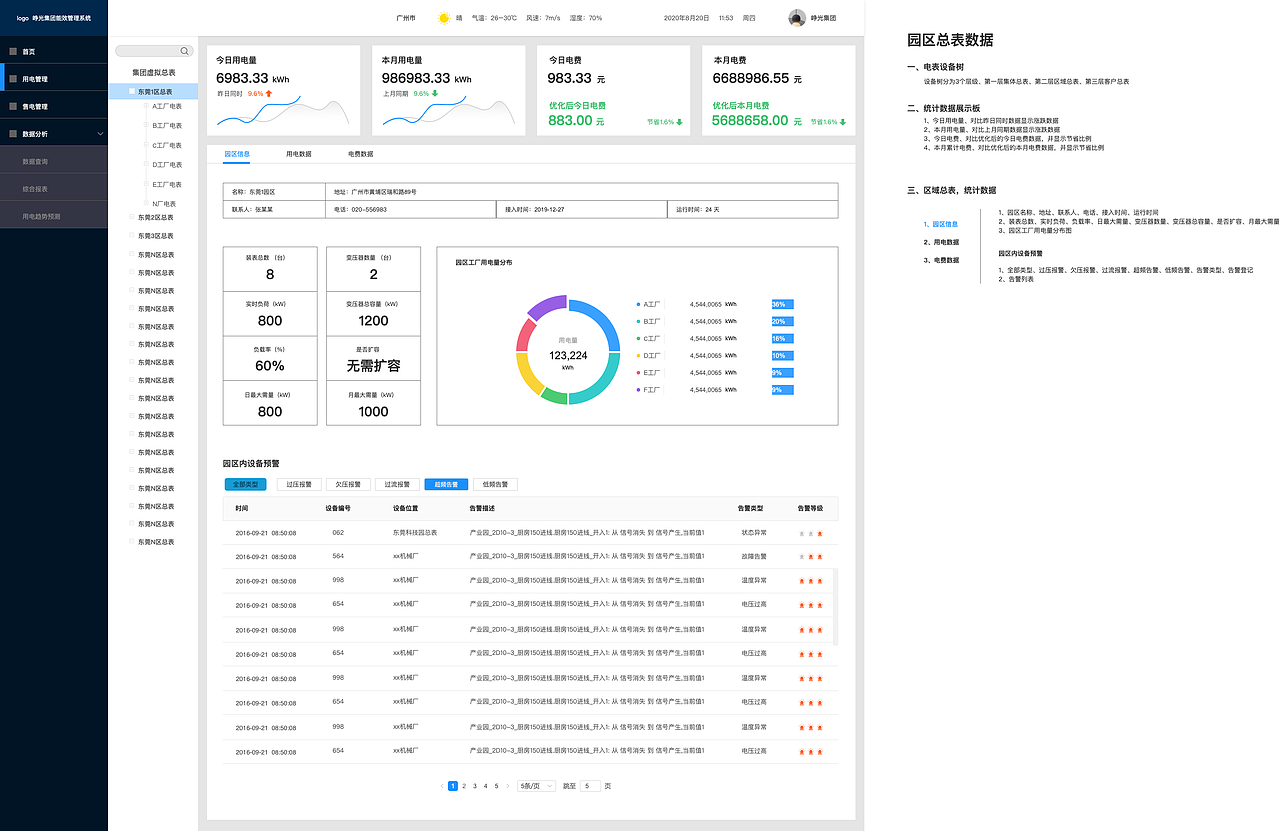Select C工厂电表 in the device tree
1280x831 pixels.
point(167,145)
